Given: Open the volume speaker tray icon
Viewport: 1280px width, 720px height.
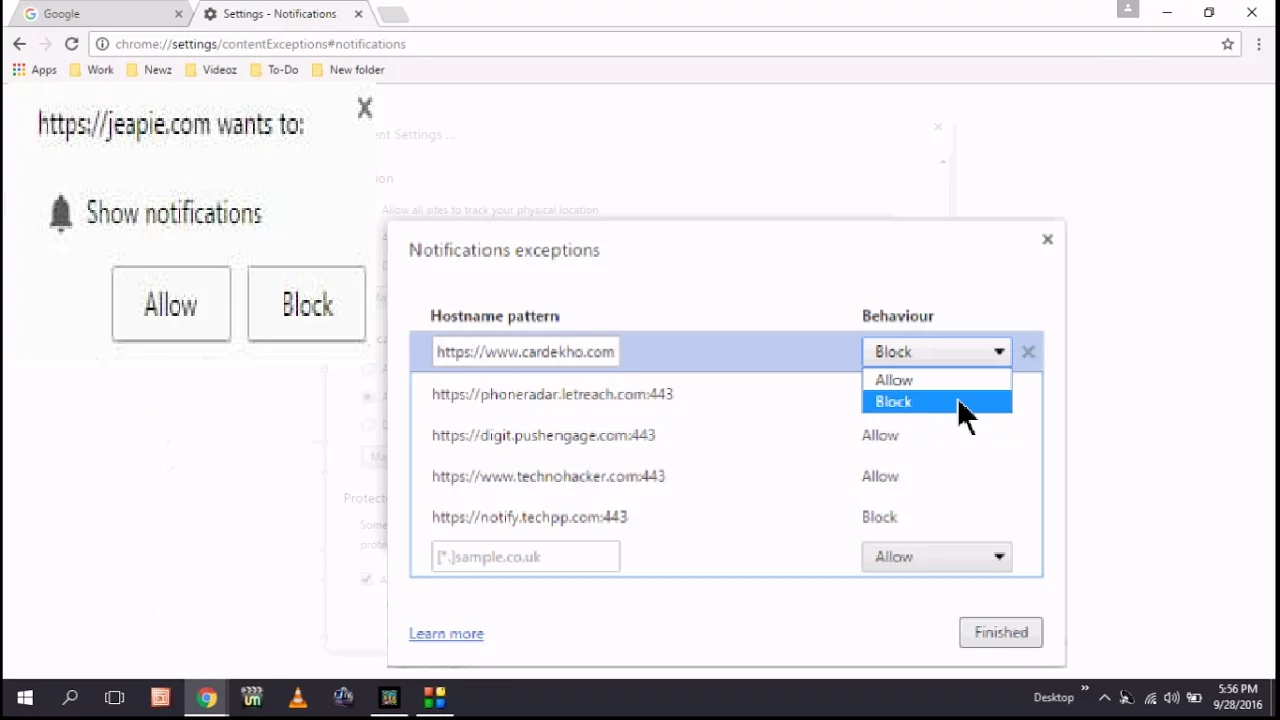Looking at the screenshot, I should click(x=1171, y=698).
